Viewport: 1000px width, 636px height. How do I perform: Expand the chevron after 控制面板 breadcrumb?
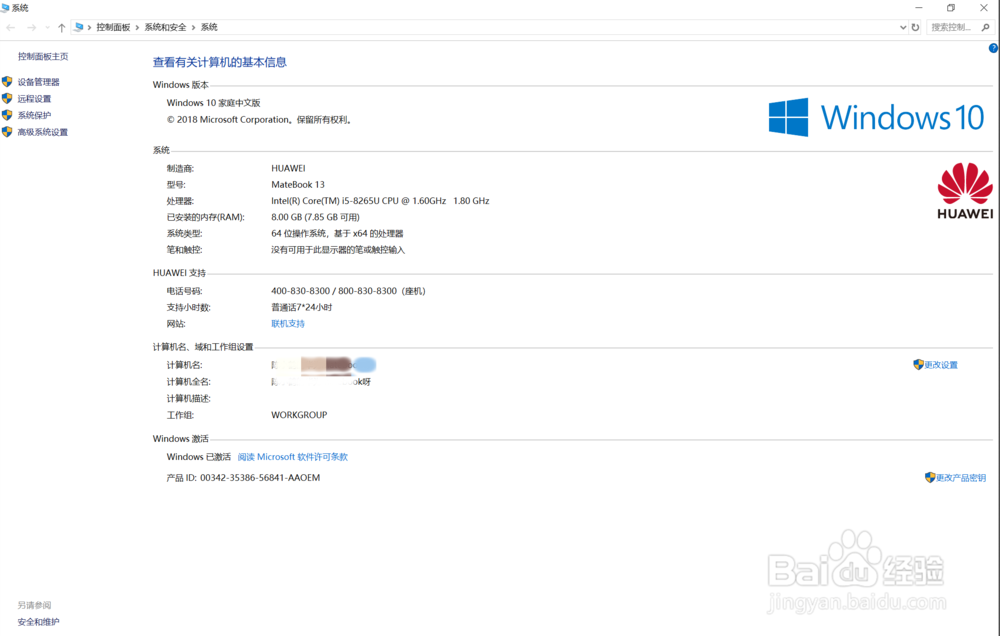coord(137,27)
